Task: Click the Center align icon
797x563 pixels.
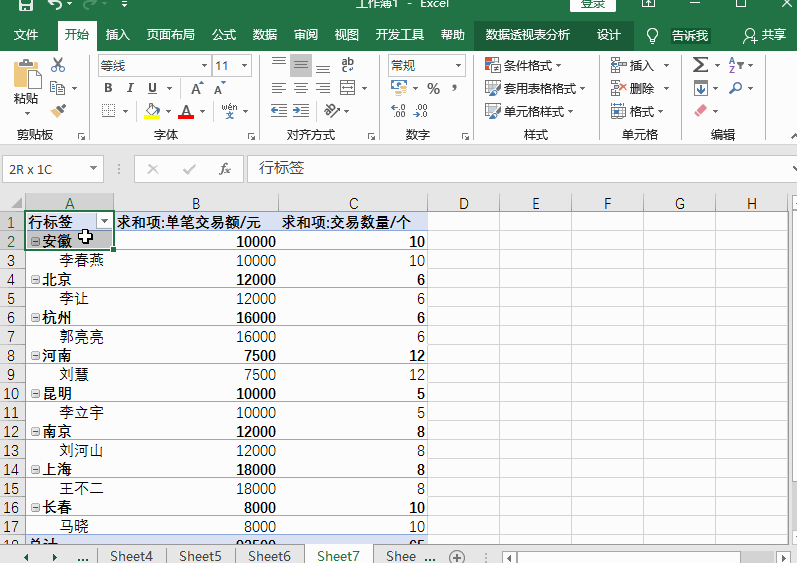Action: point(300,88)
